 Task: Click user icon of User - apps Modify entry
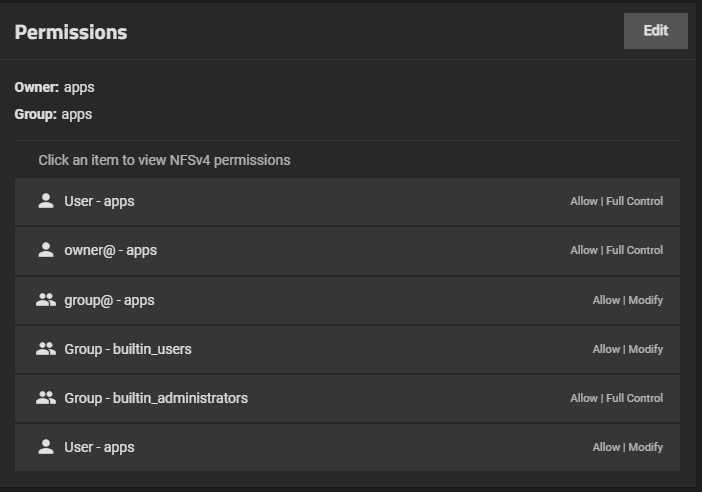(x=46, y=447)
